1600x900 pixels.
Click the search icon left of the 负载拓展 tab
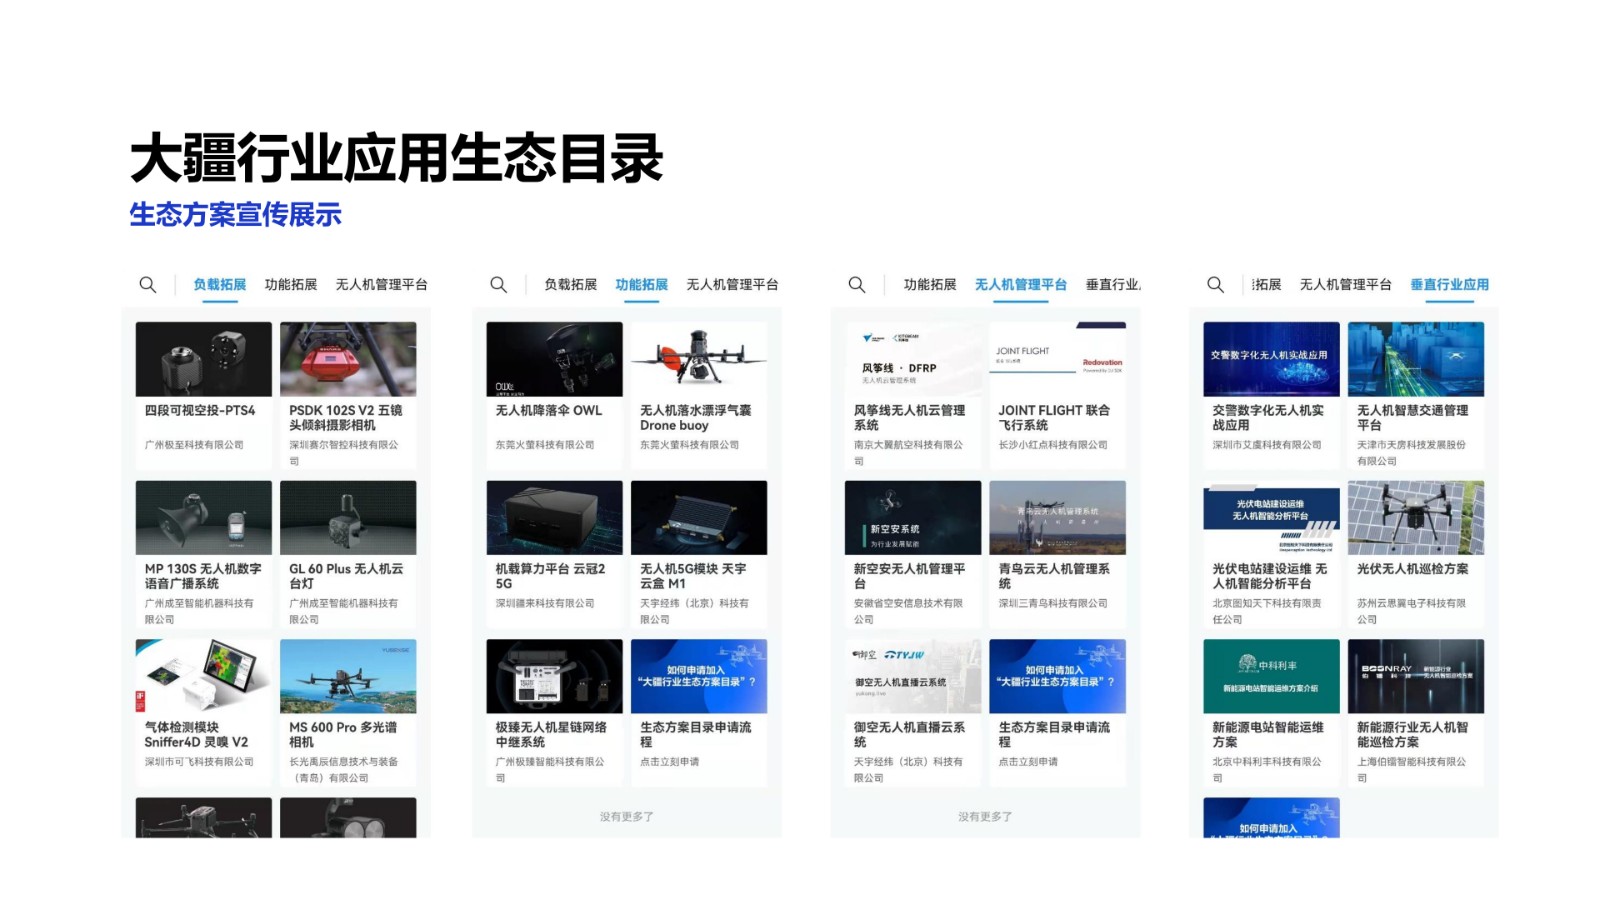point(147,285)
